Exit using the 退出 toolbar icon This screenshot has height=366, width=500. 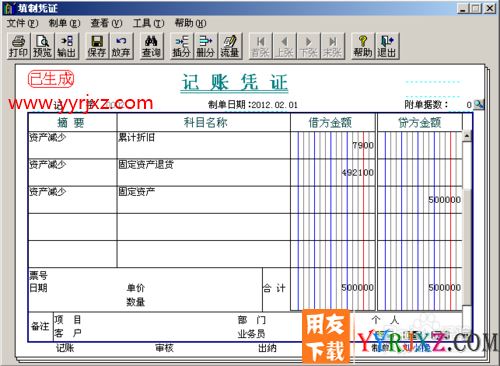[387, 46]
